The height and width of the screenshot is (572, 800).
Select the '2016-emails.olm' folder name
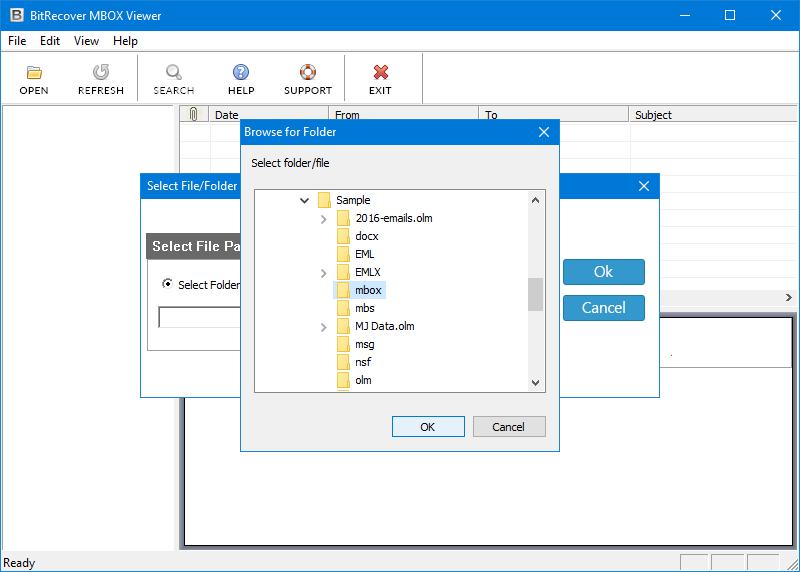pyautogui.click(x=394, y=218)
